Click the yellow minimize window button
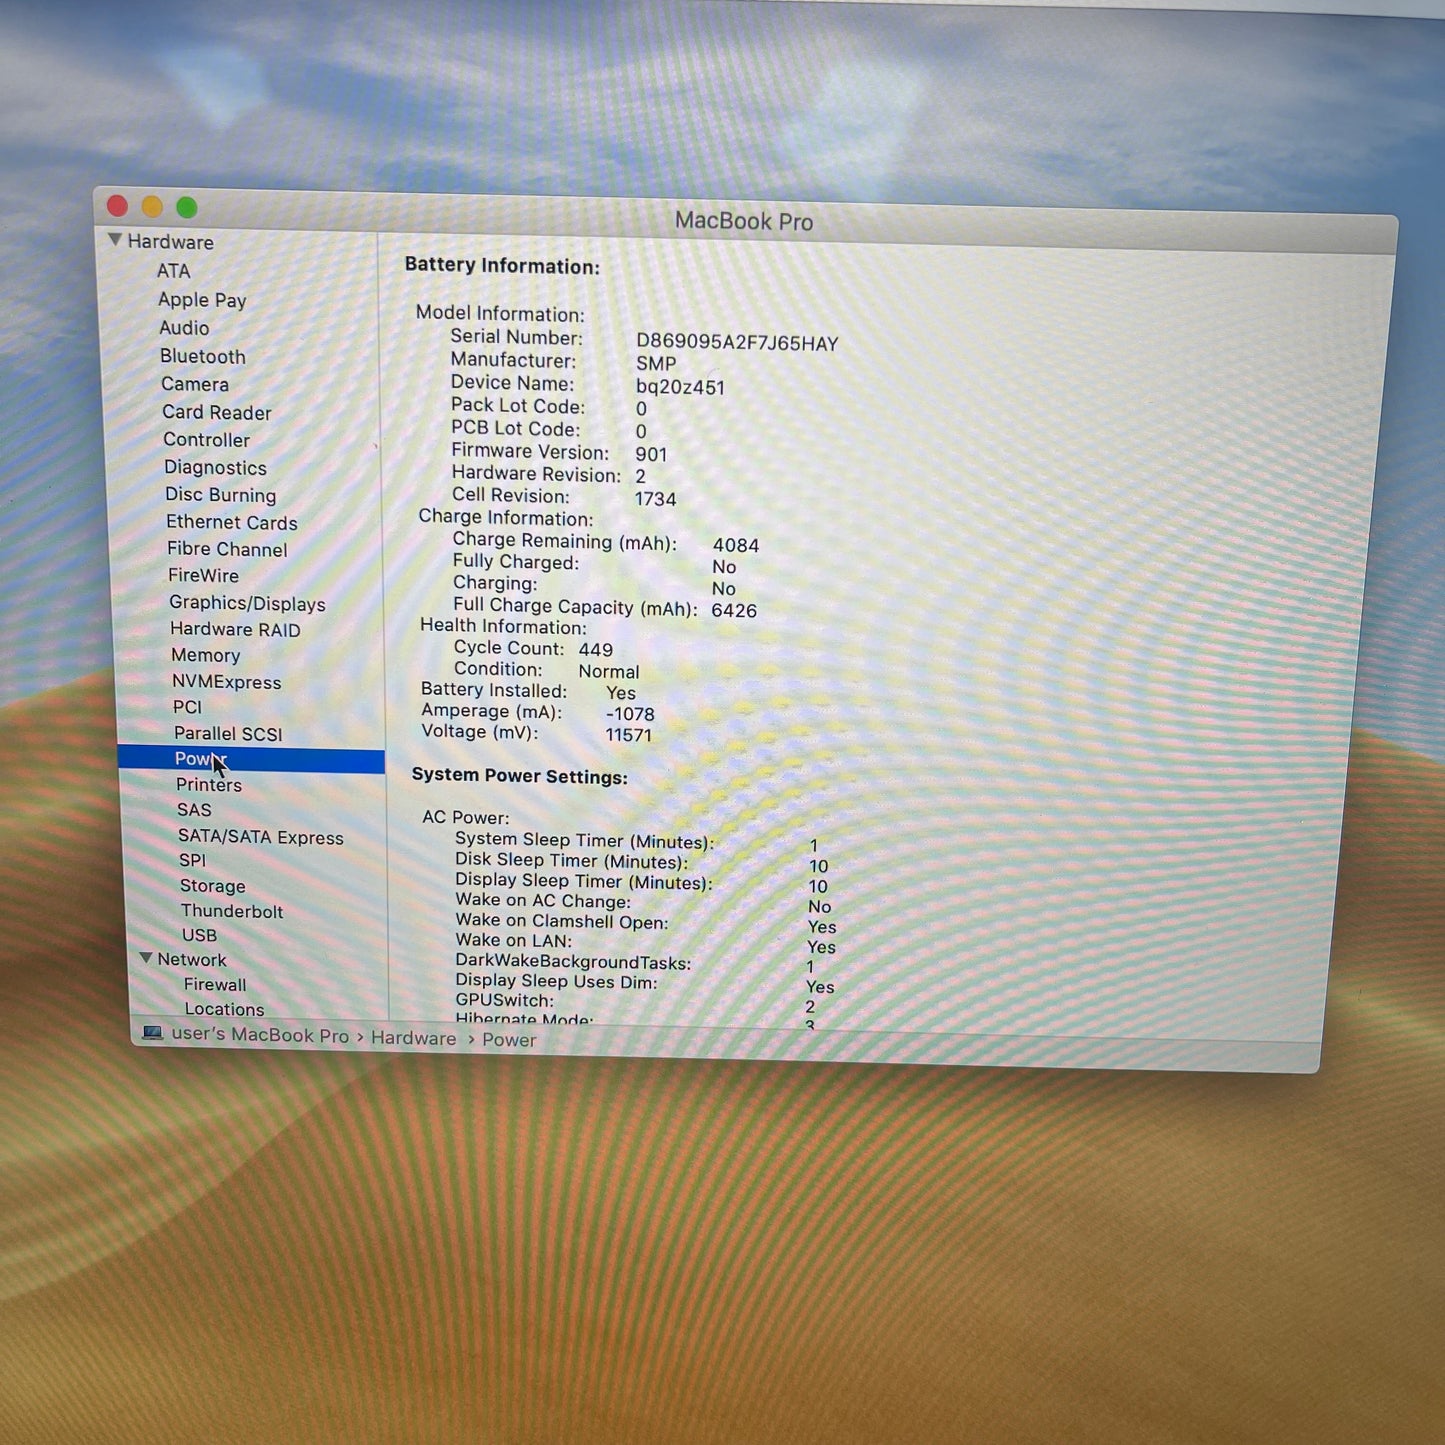The height and width of the screenshot is (1445, 1445). (152, 207)
